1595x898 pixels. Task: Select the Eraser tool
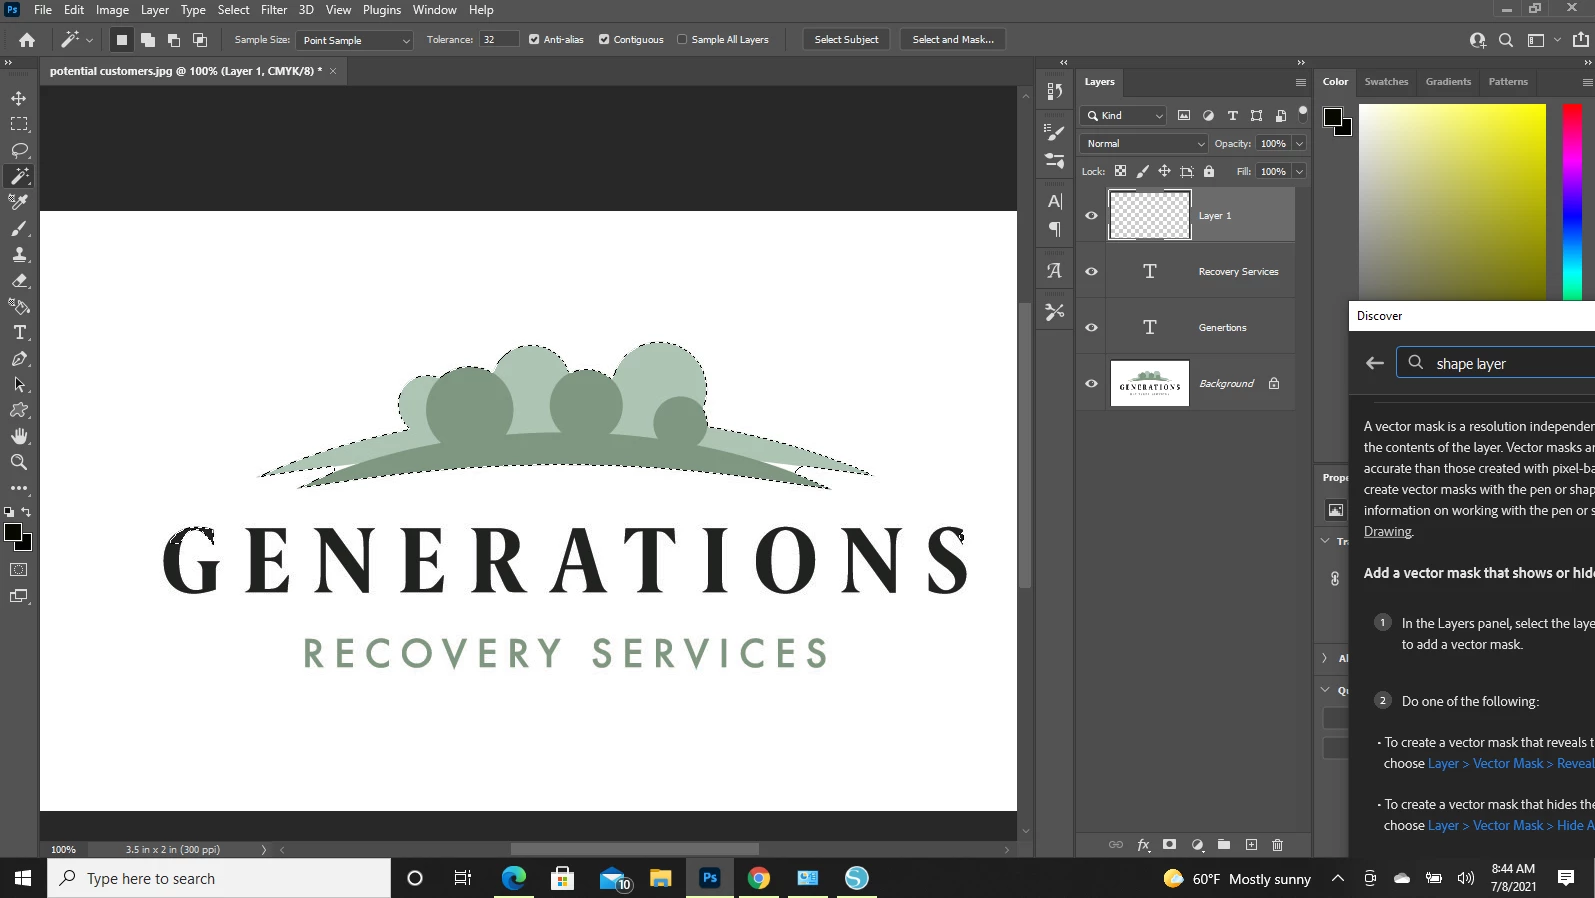[19, 280]
